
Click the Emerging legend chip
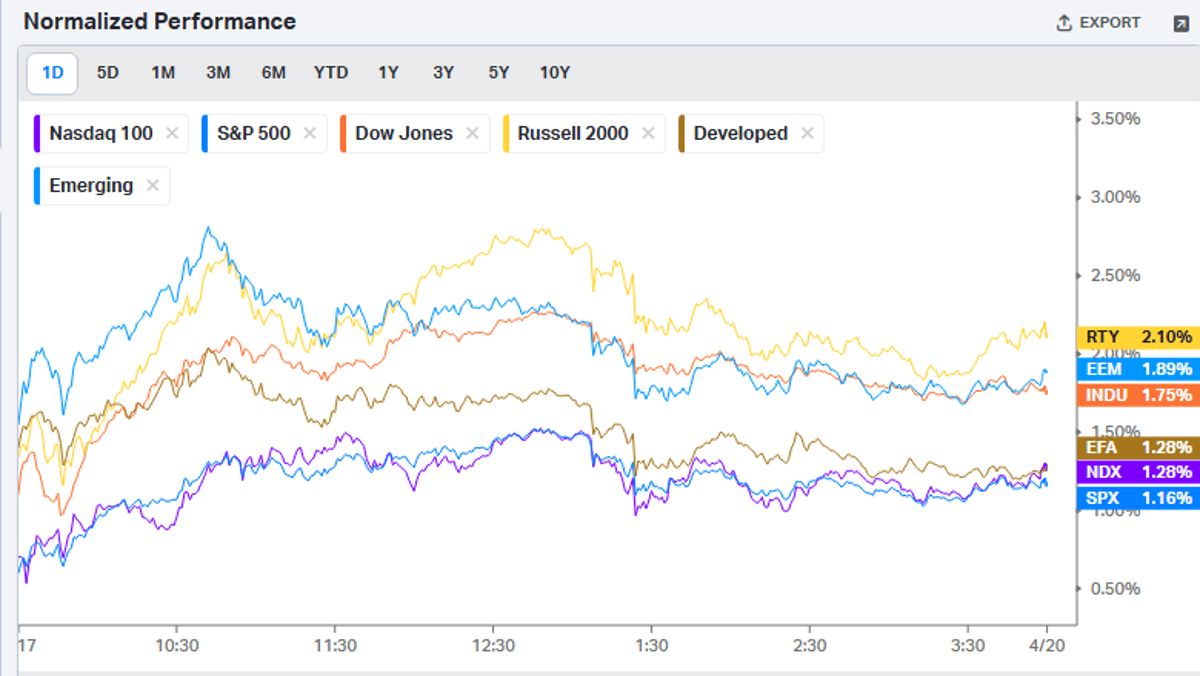point(95,185)
